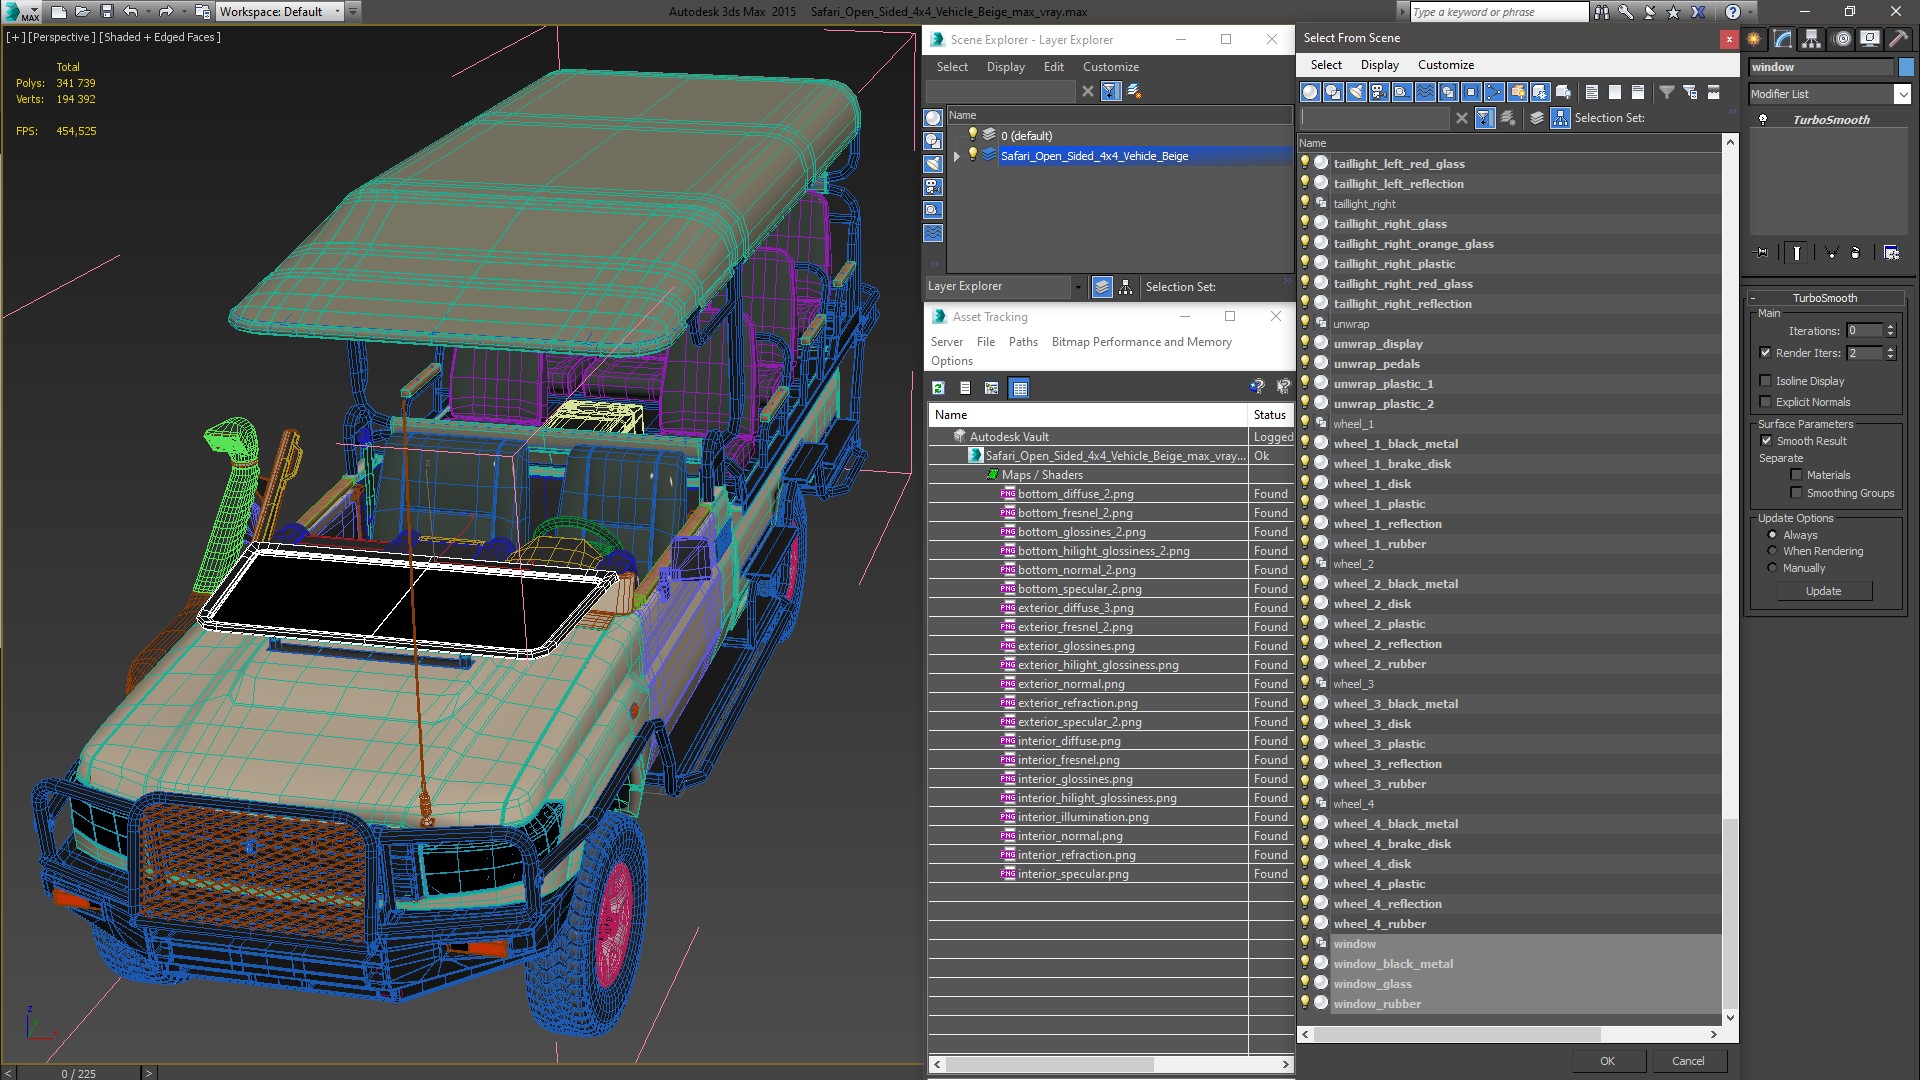Open Edit menu in Scene Explorer
Image resolution: width=1920 pixels, height=1080 pixels.
pos(1053,67)
